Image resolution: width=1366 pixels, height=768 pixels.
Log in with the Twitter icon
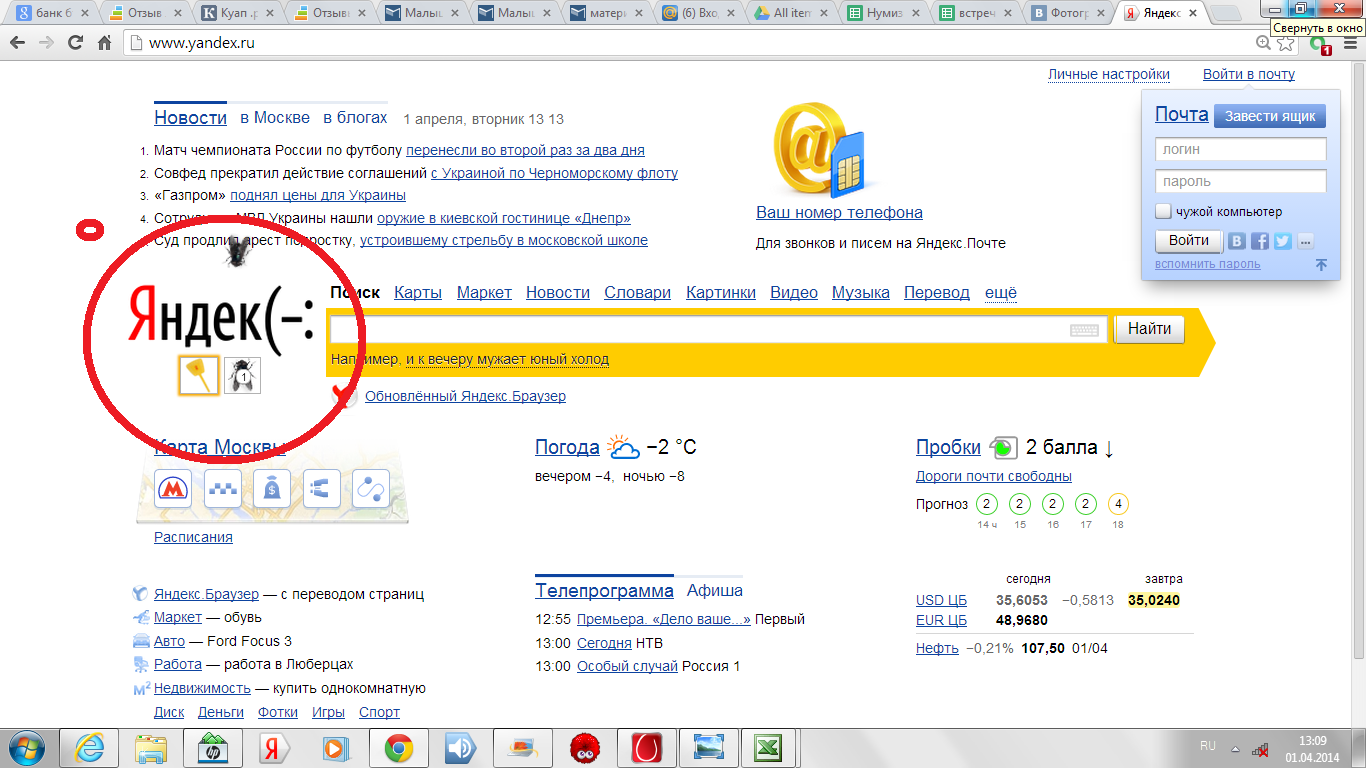[1282, 241]
